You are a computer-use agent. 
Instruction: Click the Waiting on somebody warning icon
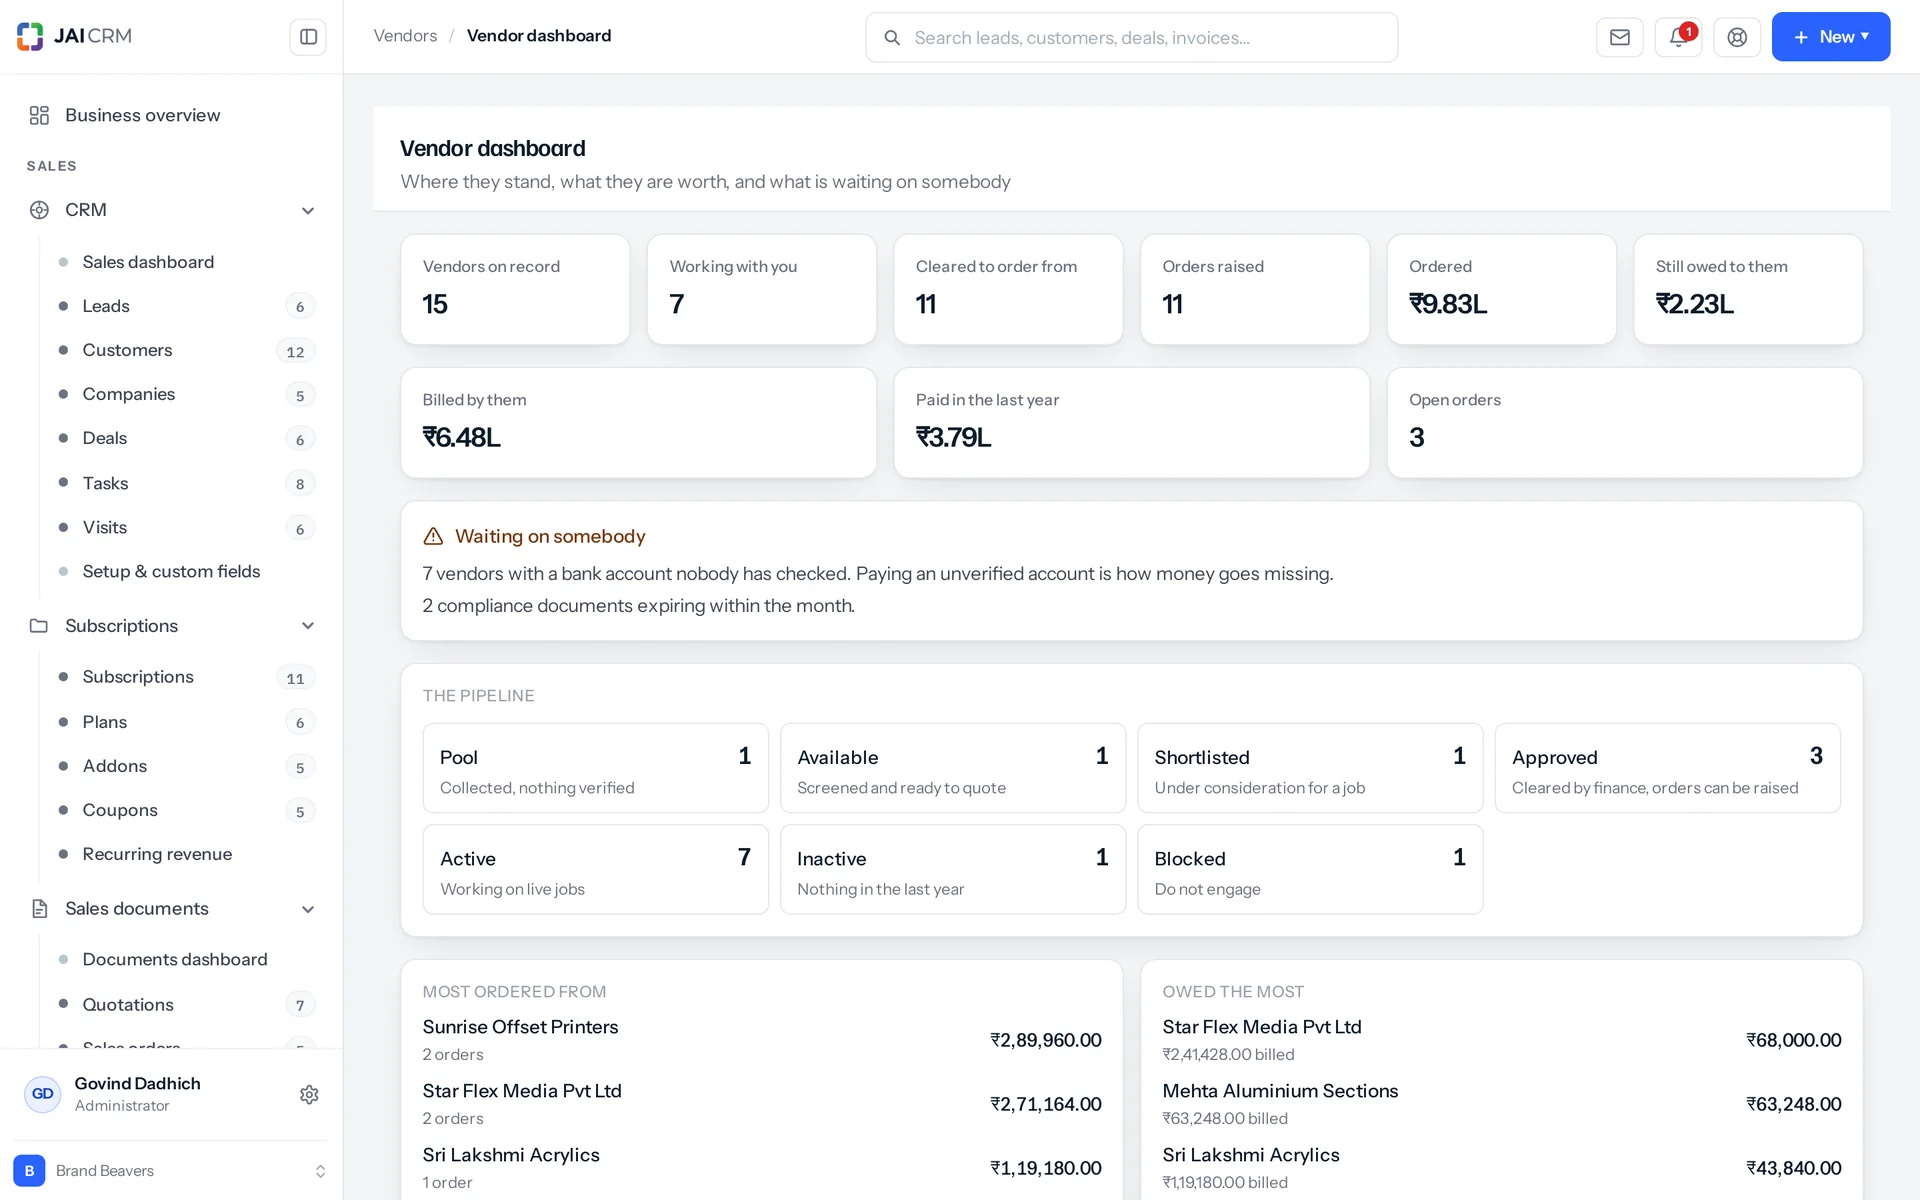[433, 537]
